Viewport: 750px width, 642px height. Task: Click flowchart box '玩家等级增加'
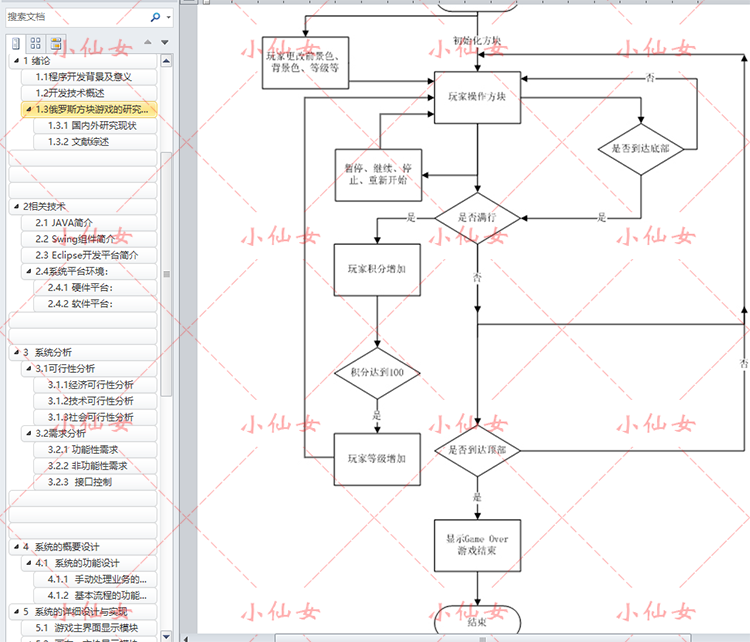377,459
